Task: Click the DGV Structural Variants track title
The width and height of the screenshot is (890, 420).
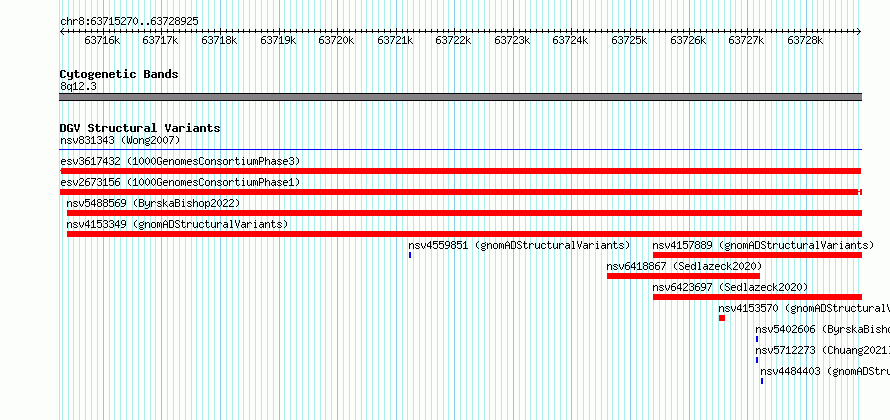Action: pos(140,128)
